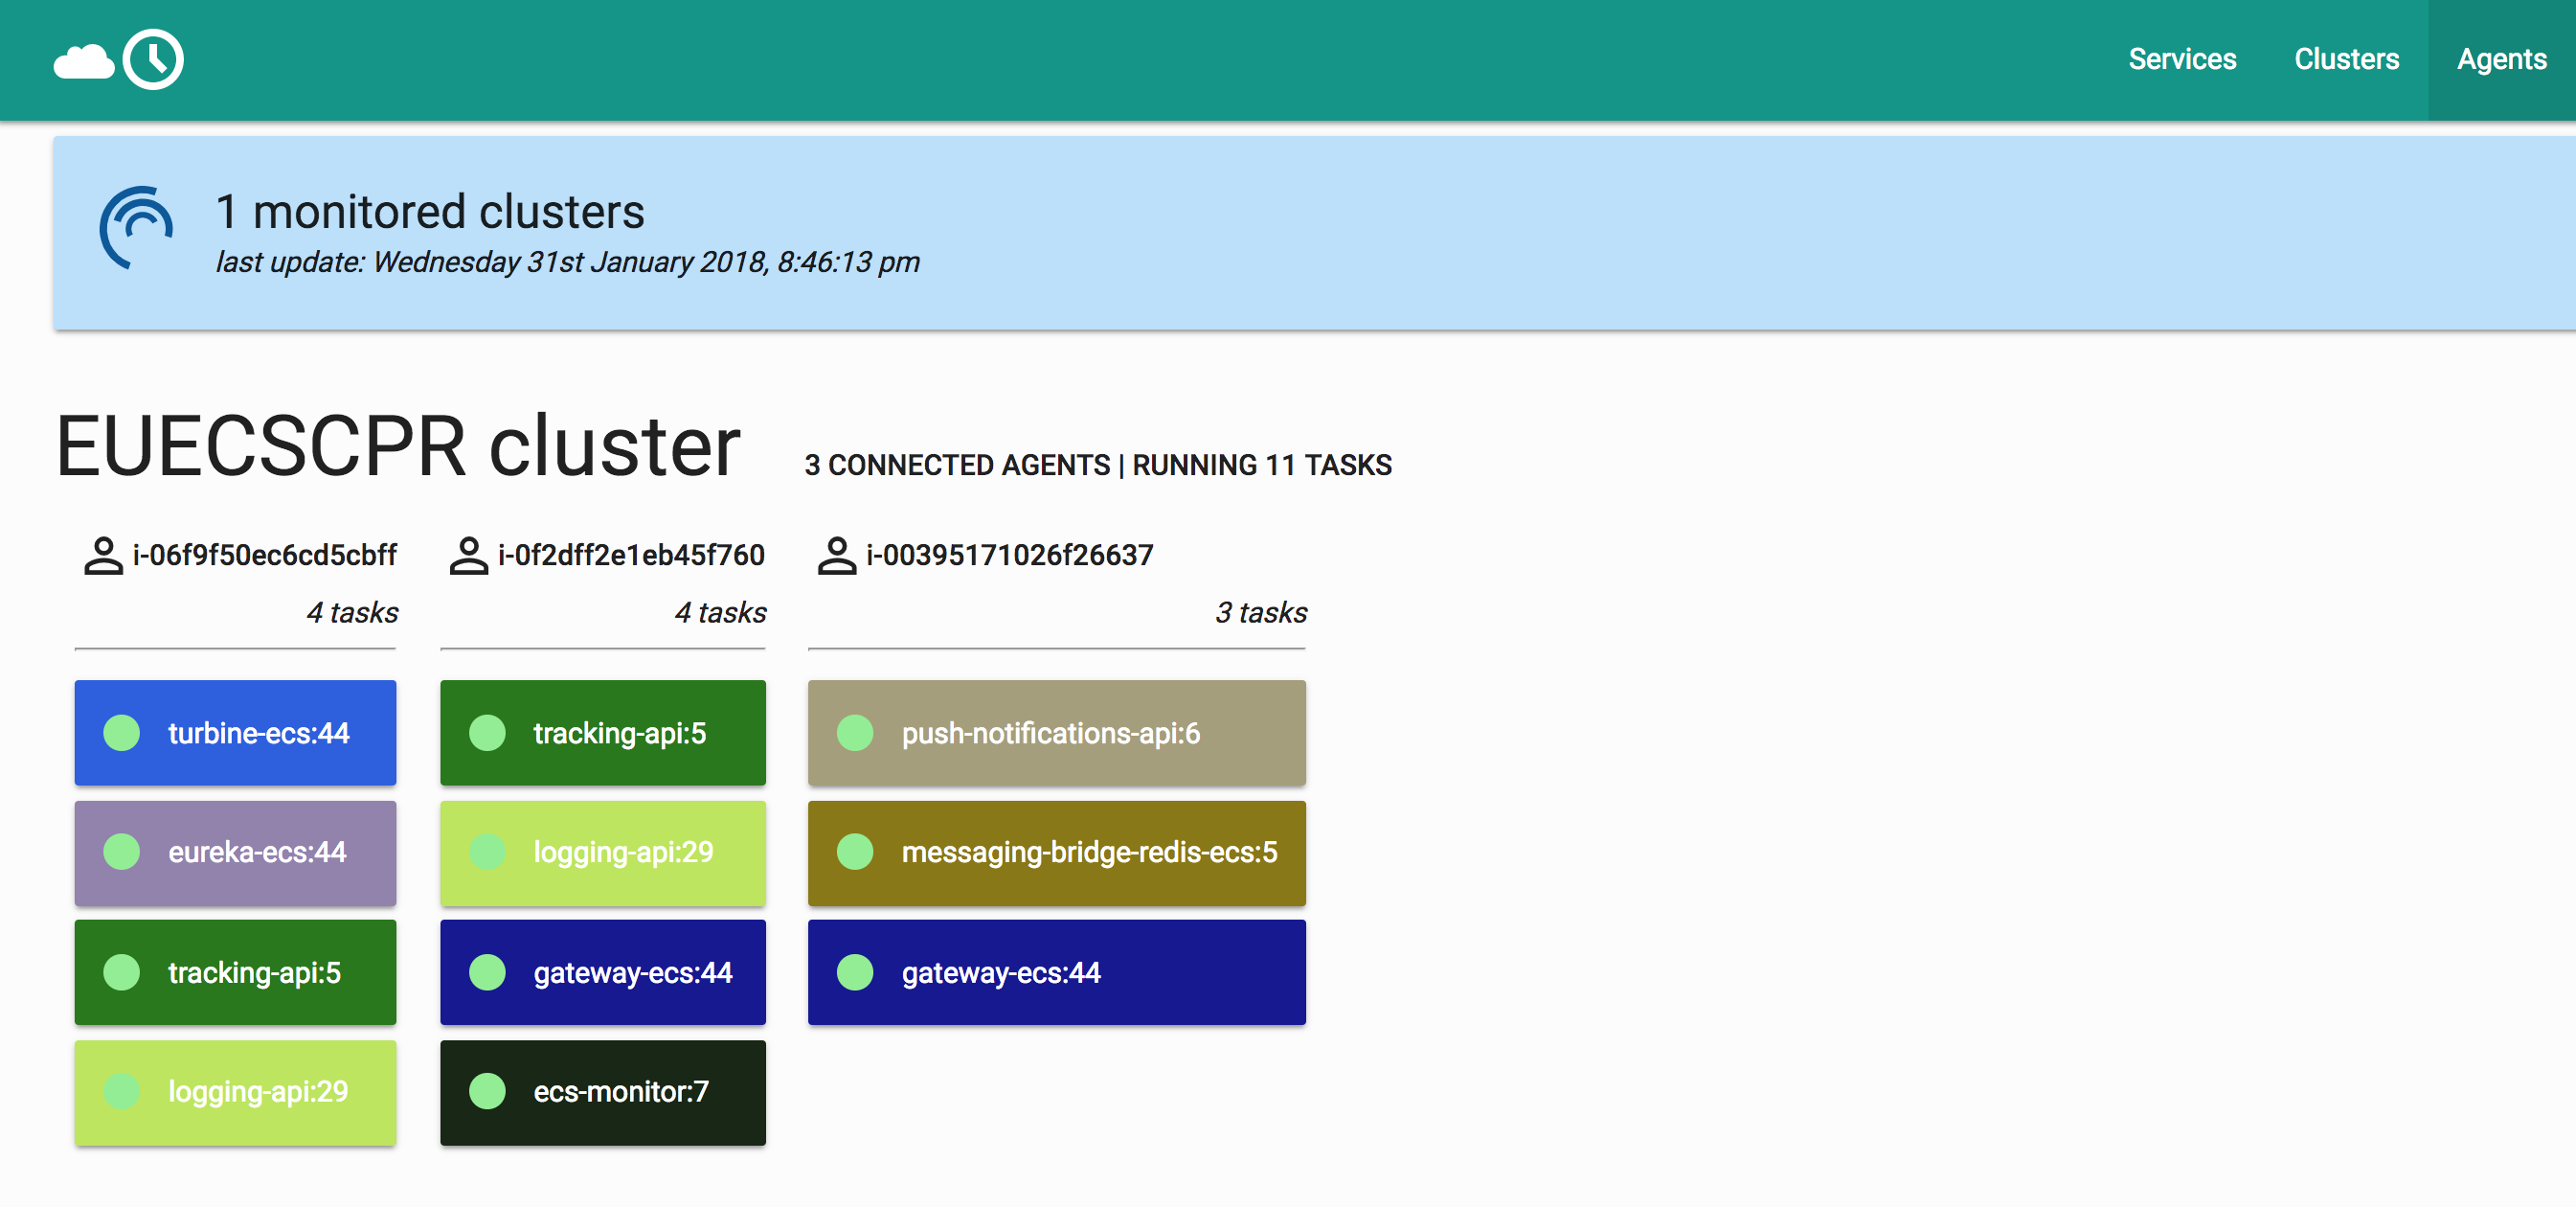The width and height of the screenshot is (2576, 1207).
Task: Click the cloud clock logo icon
Action: [118, 60]
